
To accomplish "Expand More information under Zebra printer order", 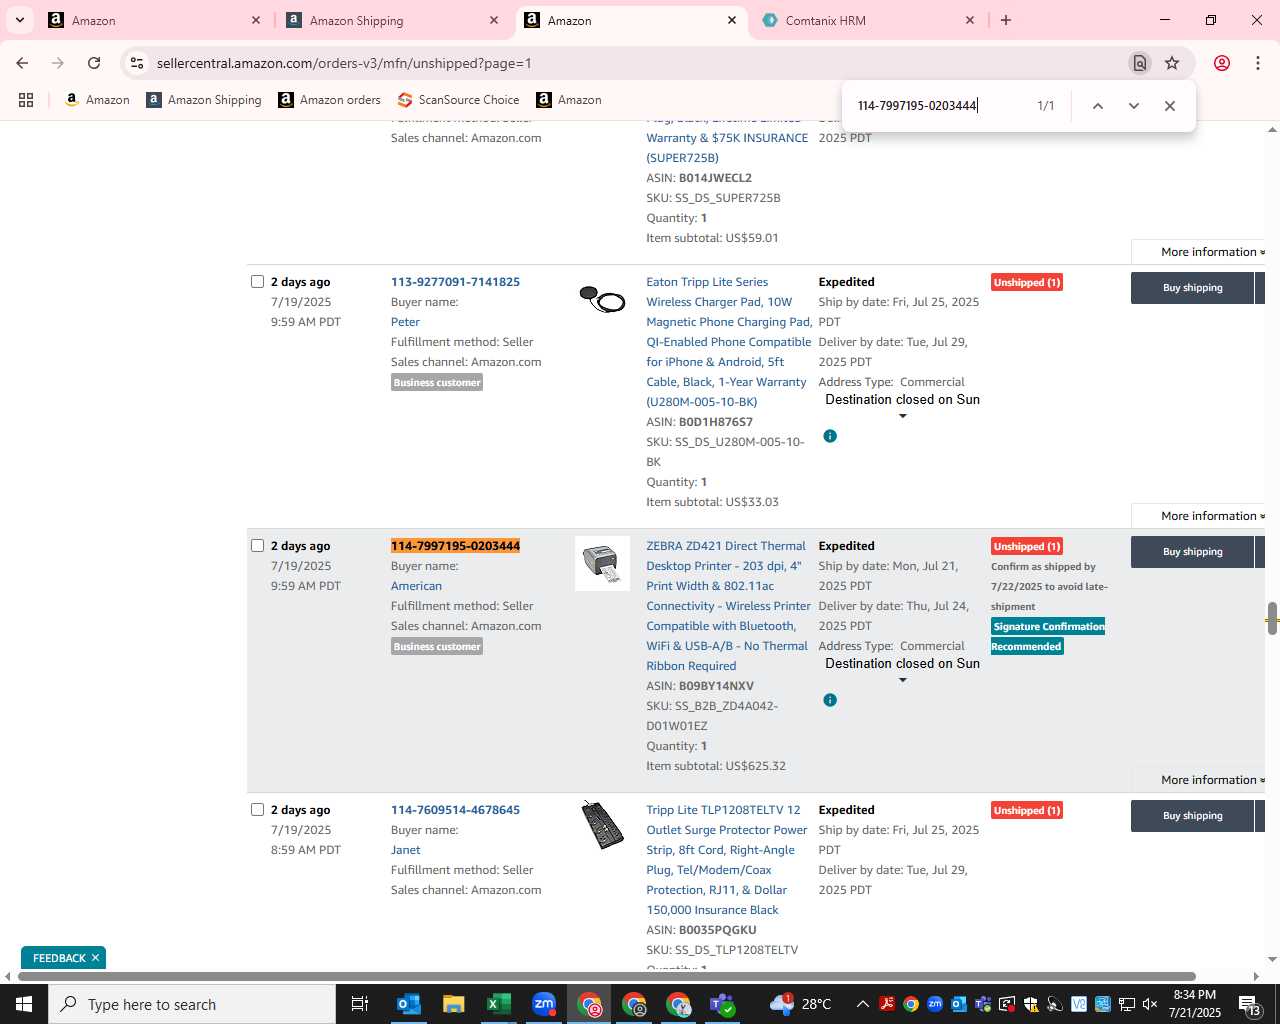I will pos(1212,780).
